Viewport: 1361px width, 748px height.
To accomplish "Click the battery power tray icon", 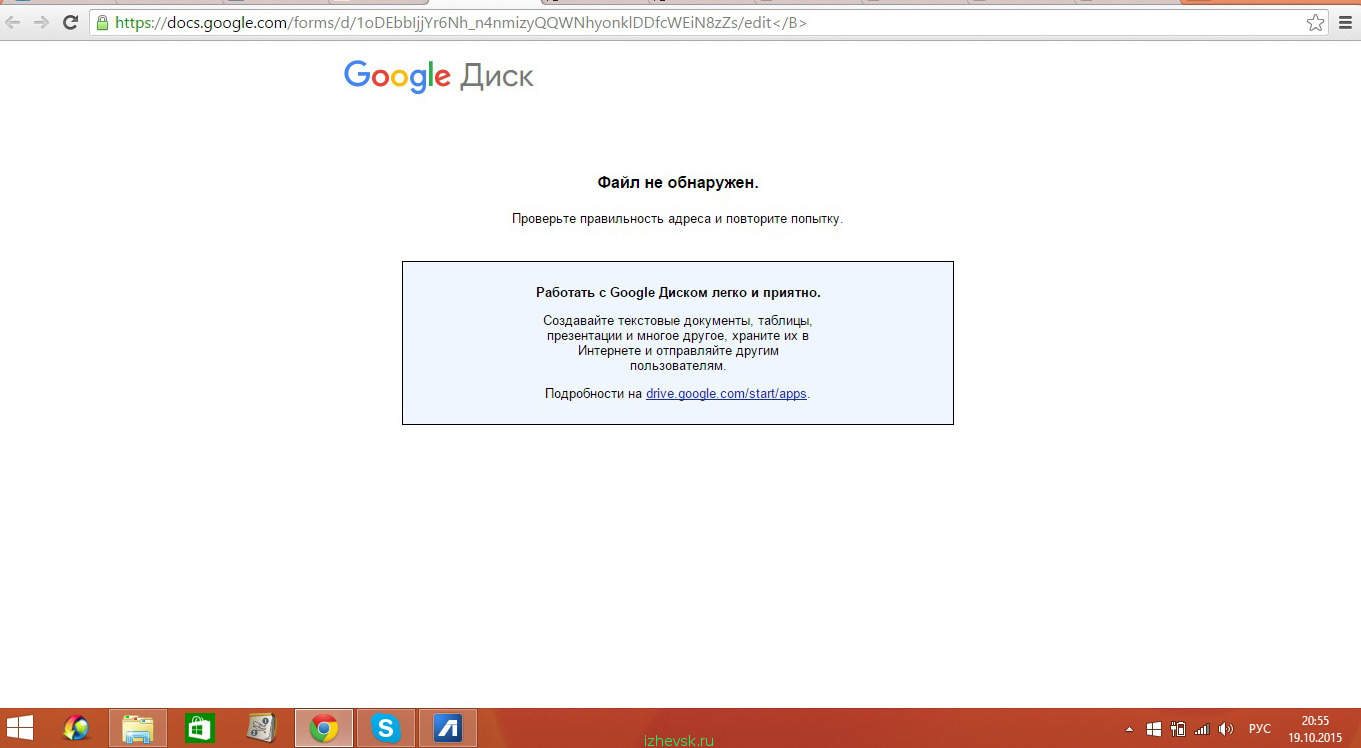I will click(1178, 729).
